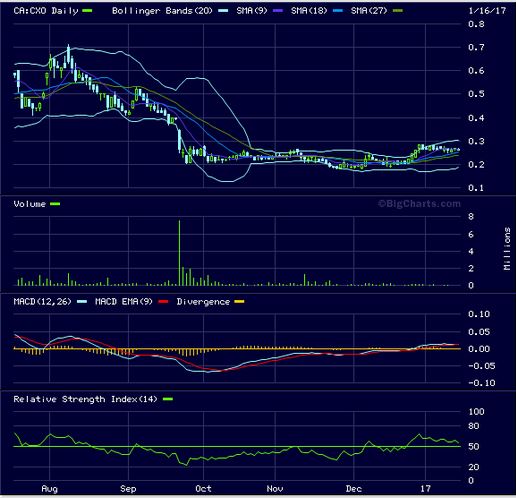
Task: Click the Oct month axis label
Action: click(203, 489)
